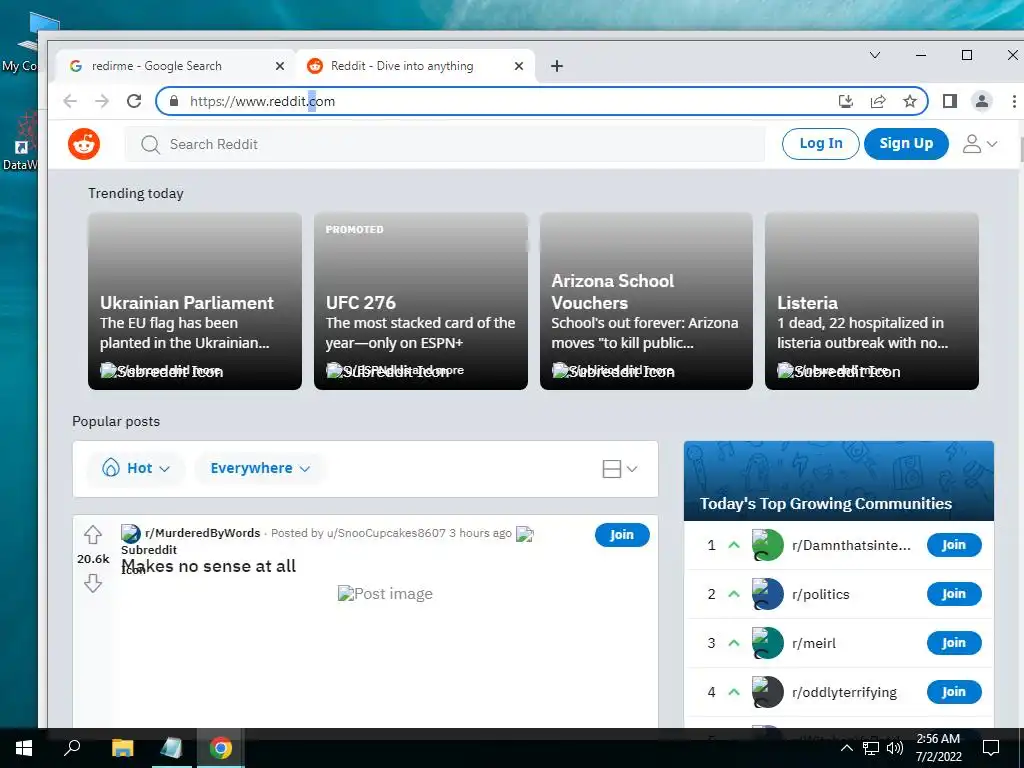Click the Log In button
The height and width of the screenshot is (768, 1024).
[x=821, y=144]
